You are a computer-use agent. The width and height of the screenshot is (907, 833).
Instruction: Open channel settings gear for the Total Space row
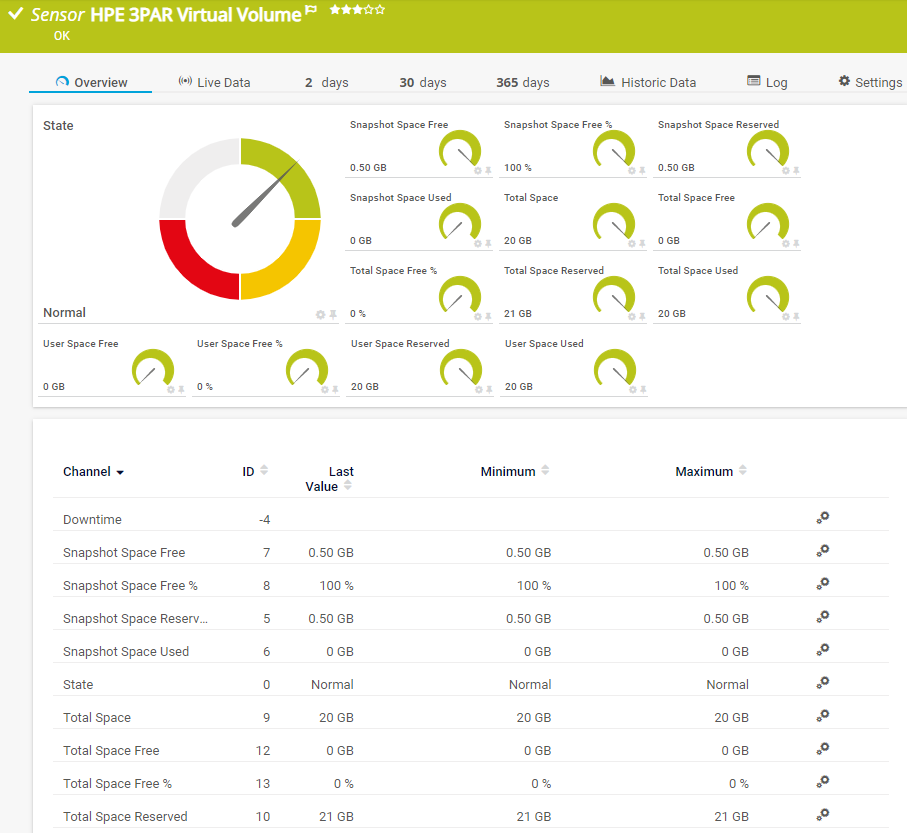[x=823, y=716]
